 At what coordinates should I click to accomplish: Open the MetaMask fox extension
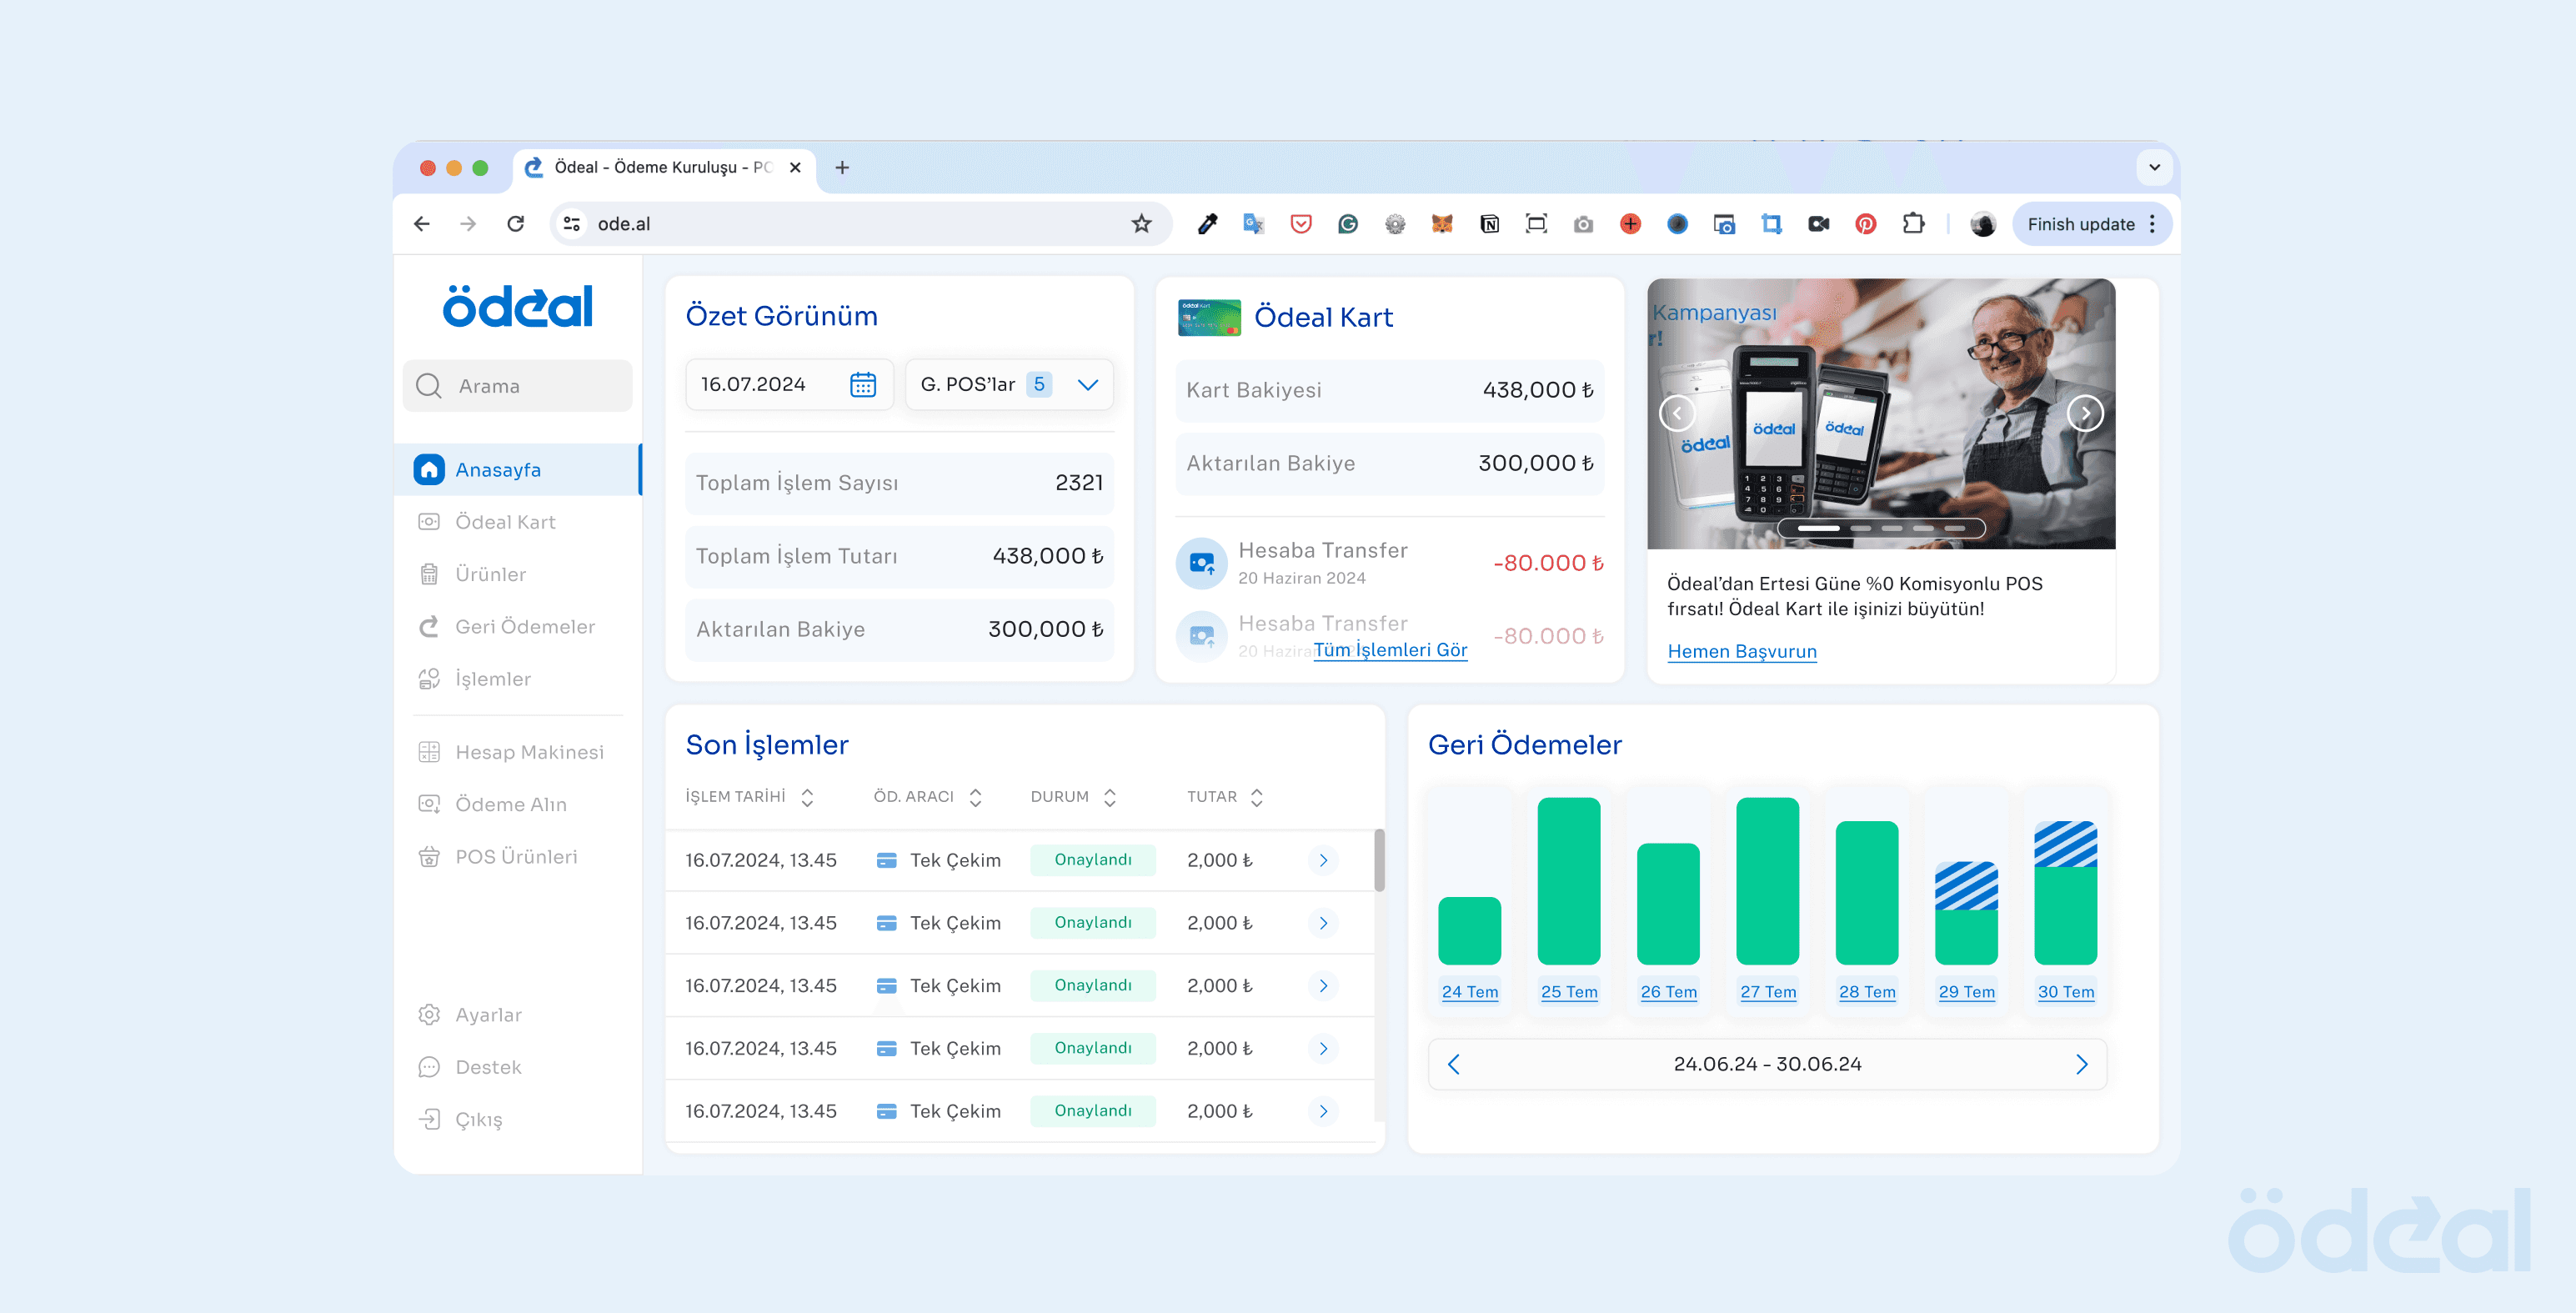(1441, 224)
